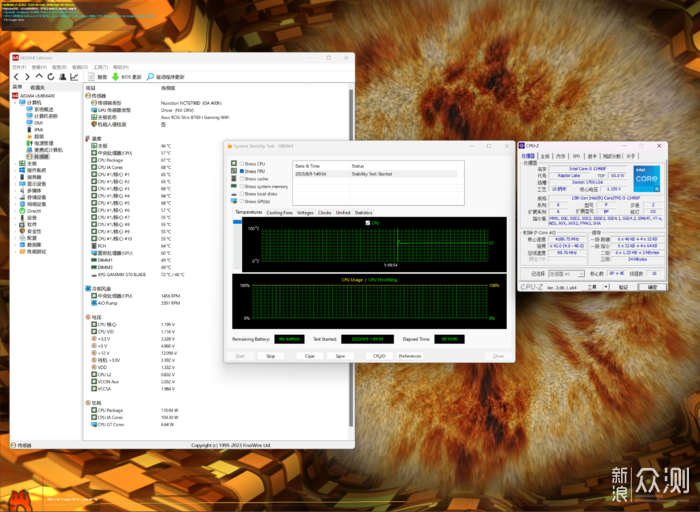The image size is (700, 512).
Task: Click the user icon in AIDA64 toolbar
Action: pyautogui.click(x=62, y=77)
